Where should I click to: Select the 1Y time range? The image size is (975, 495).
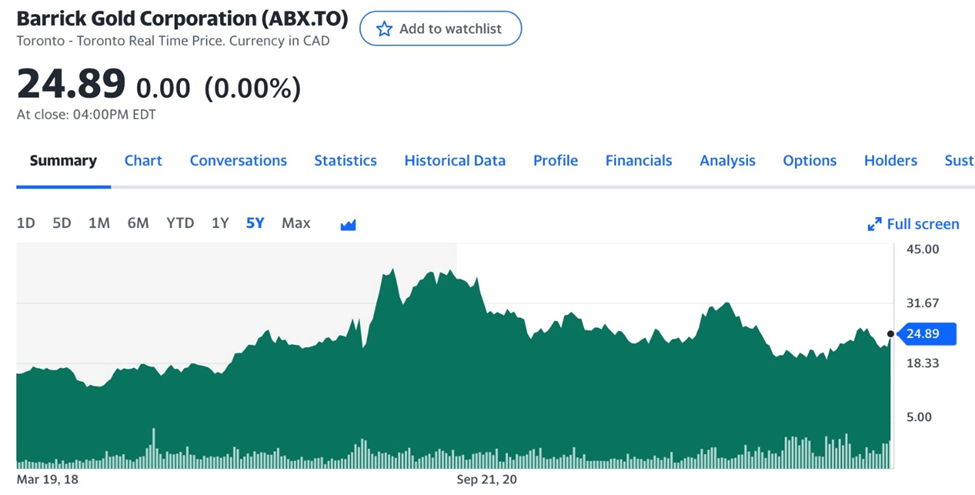220,223
